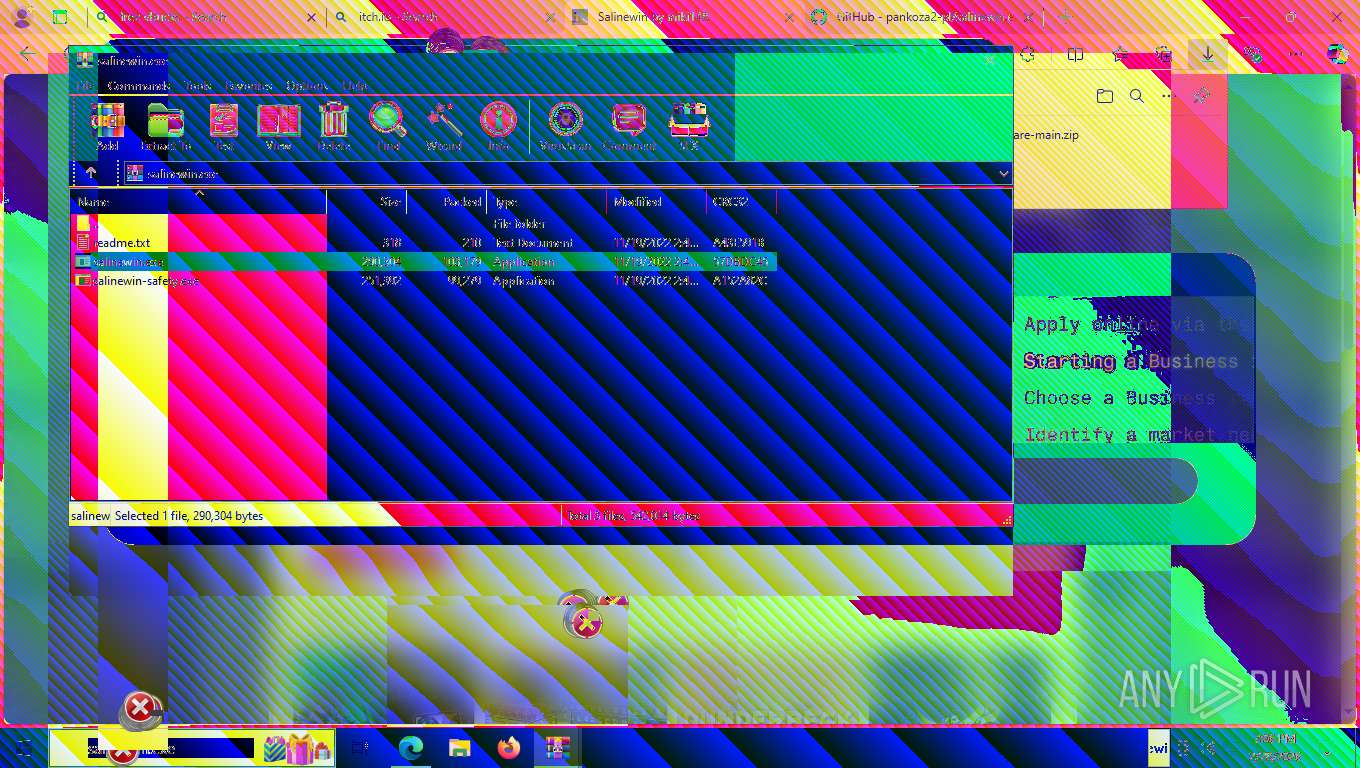Sort by the Packed column header
1360x768 pixels.
coord(447,202)
